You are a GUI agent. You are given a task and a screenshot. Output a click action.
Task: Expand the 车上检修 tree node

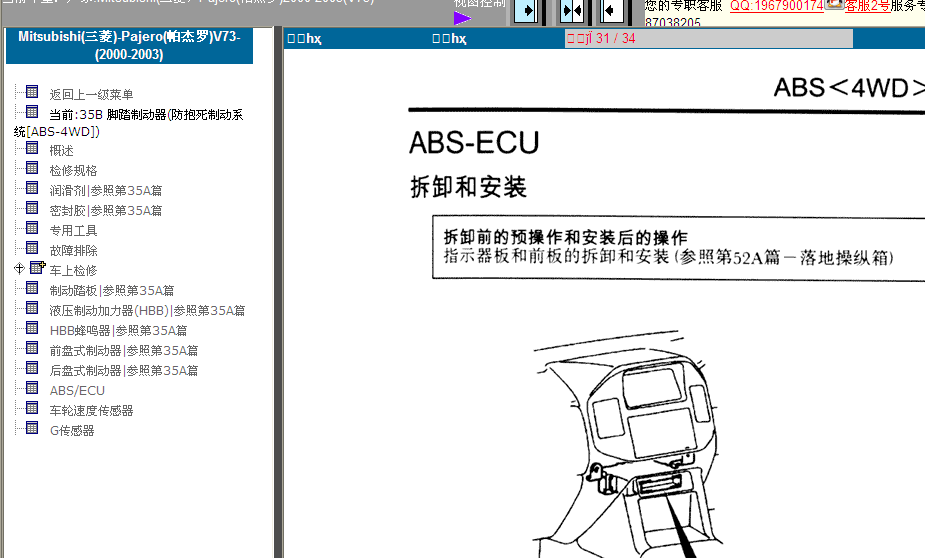19,268
